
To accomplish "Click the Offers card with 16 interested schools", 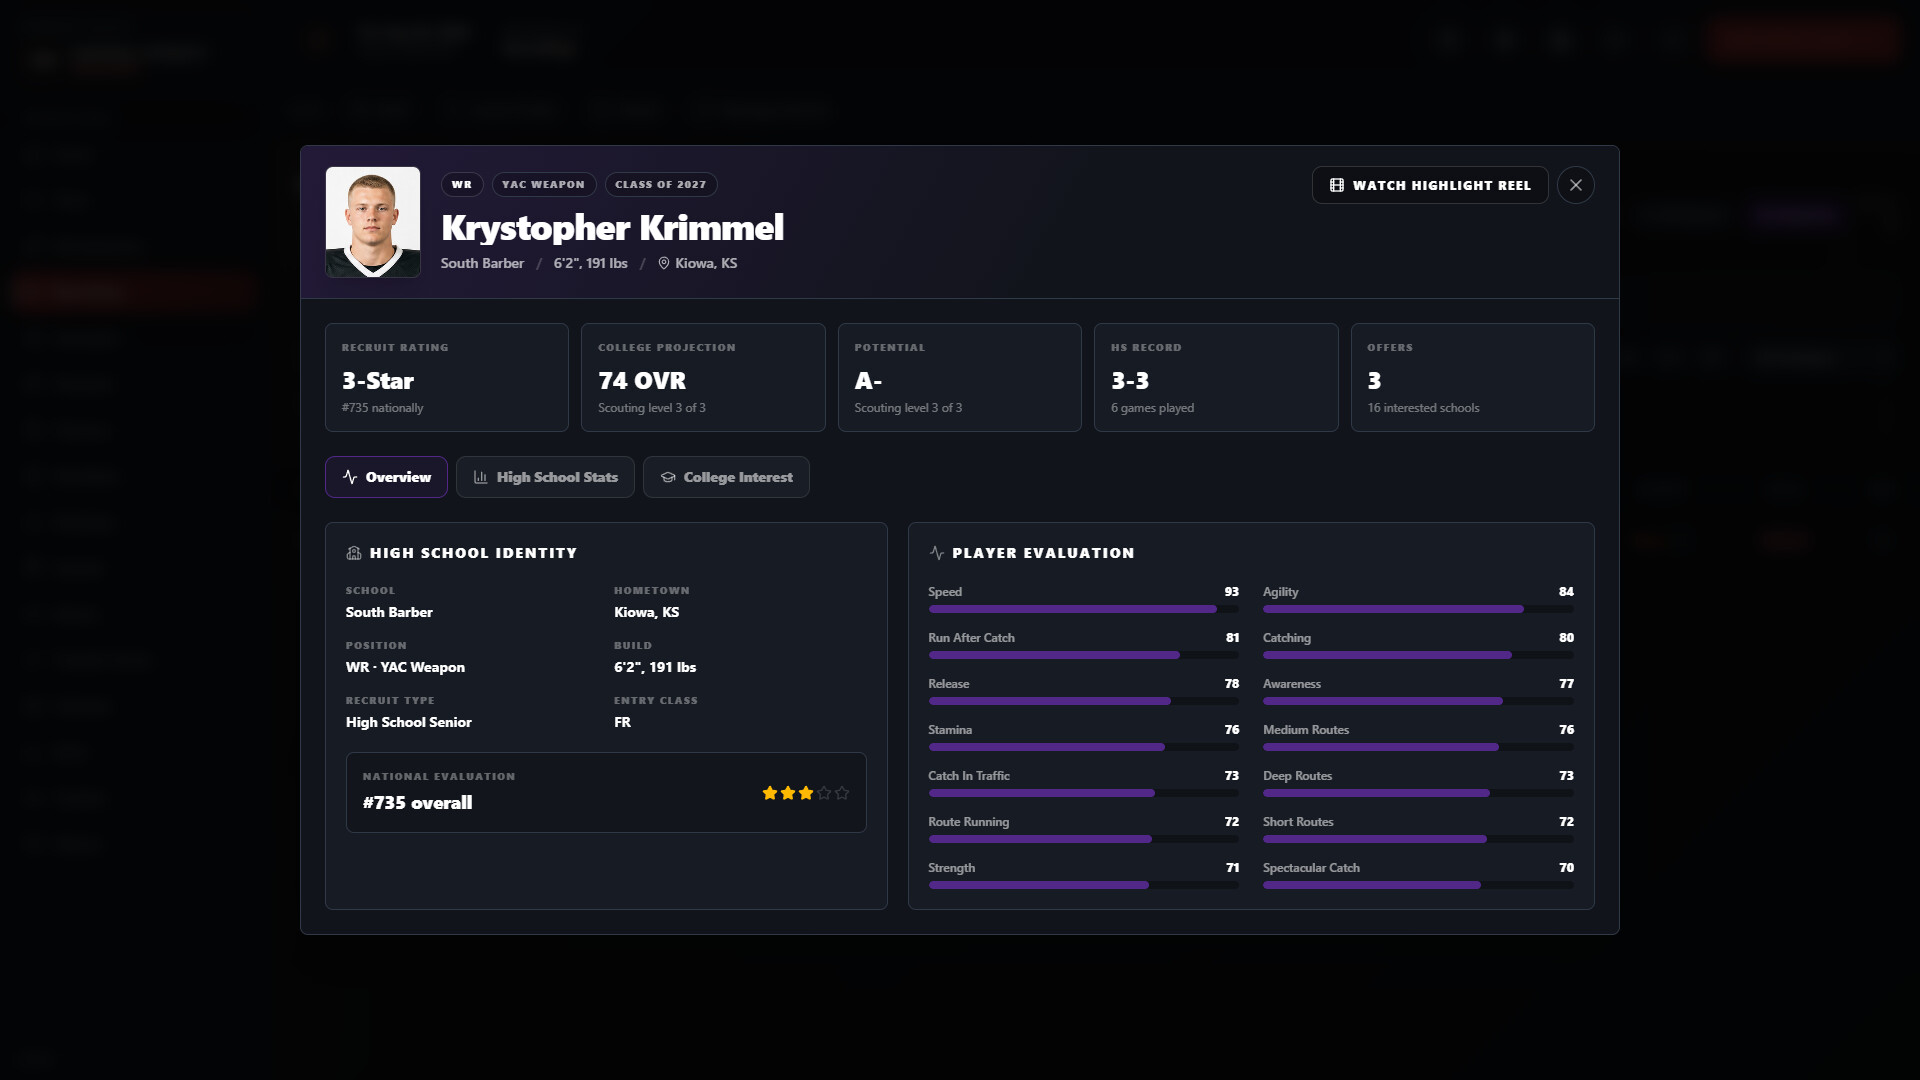I will [x=1473, y=377].
